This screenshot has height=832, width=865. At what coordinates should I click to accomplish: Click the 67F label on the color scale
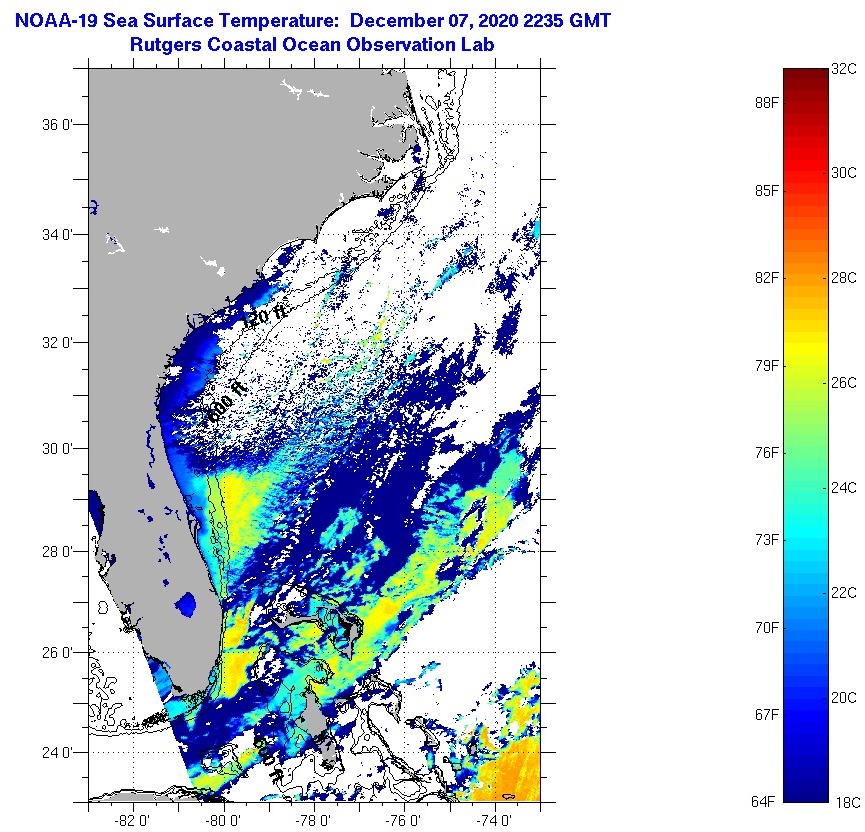tap(767, 714)
